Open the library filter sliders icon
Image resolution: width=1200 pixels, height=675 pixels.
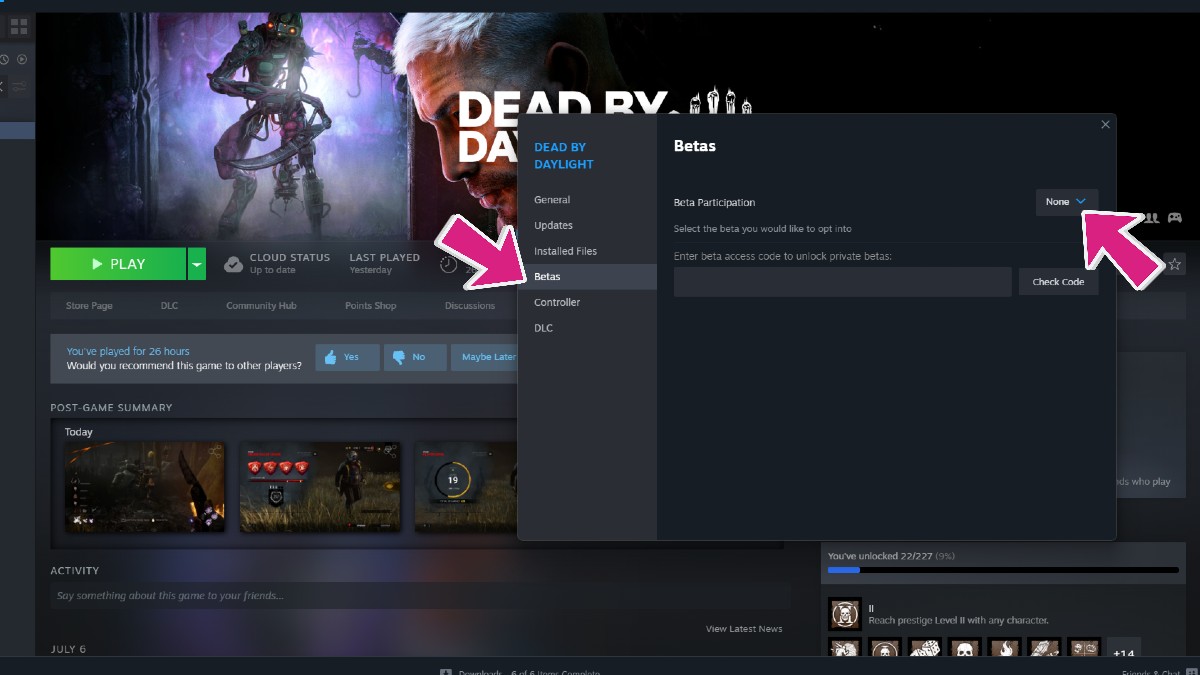[x=19, y=87]
